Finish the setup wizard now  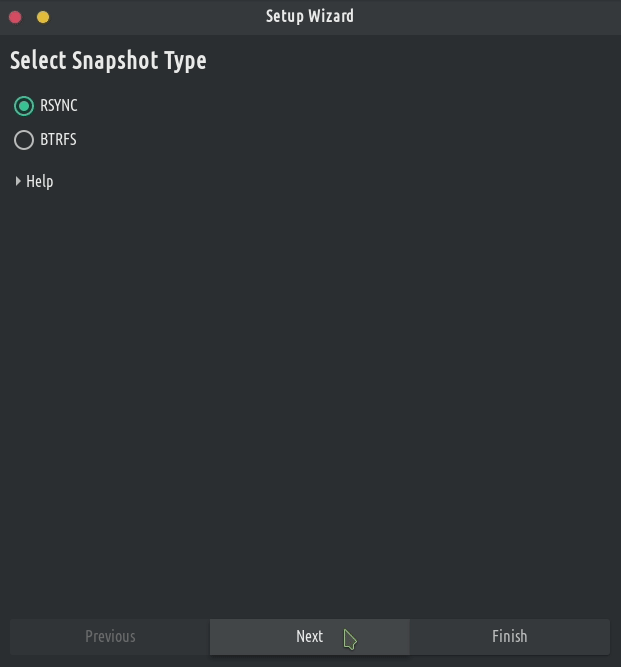point(509,636)
